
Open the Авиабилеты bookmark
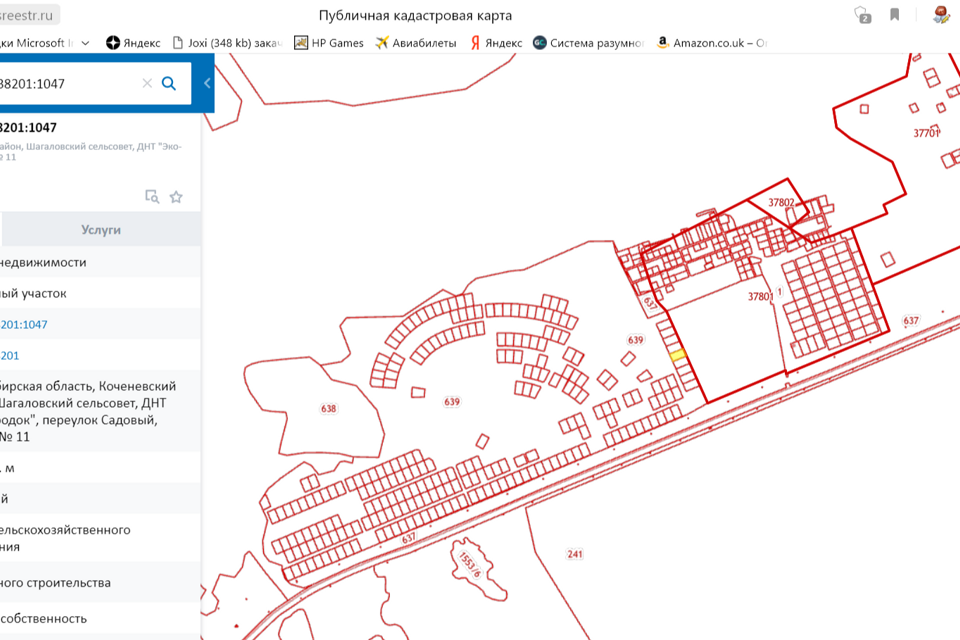[416, 43]
